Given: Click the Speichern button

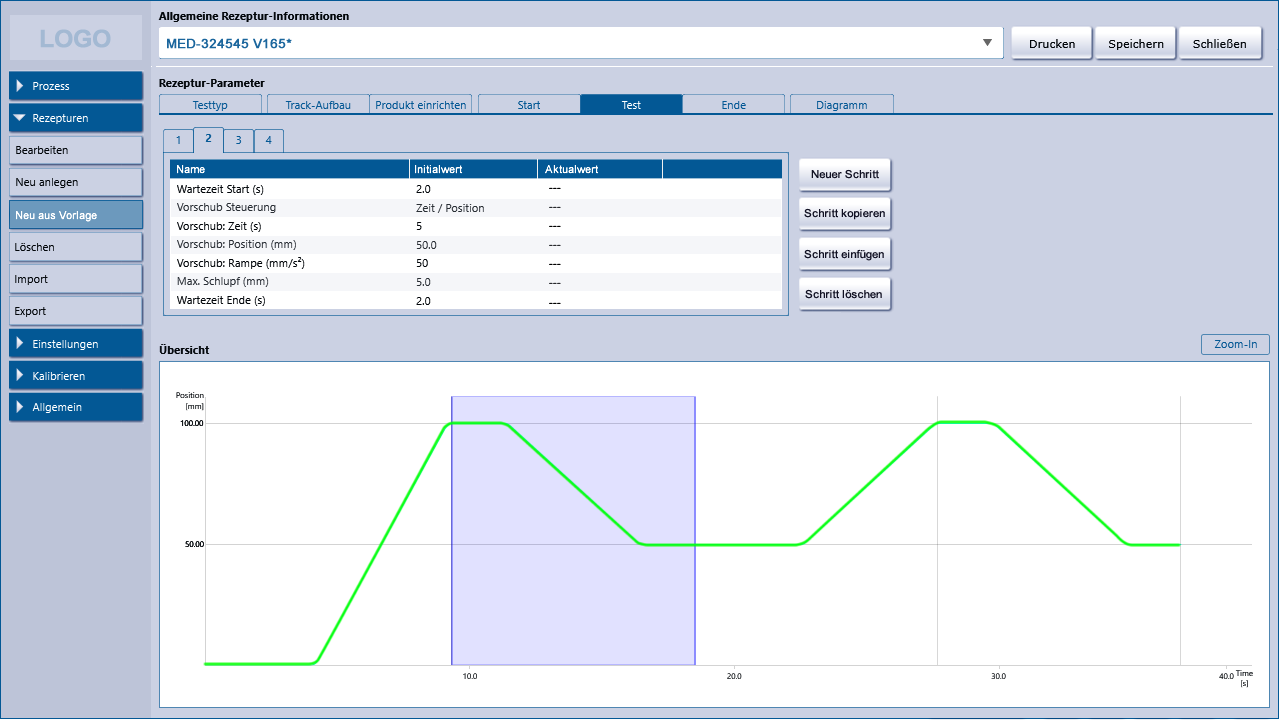Looking at the screenshot, I should pyautogui.click(x=1135, y=43).
